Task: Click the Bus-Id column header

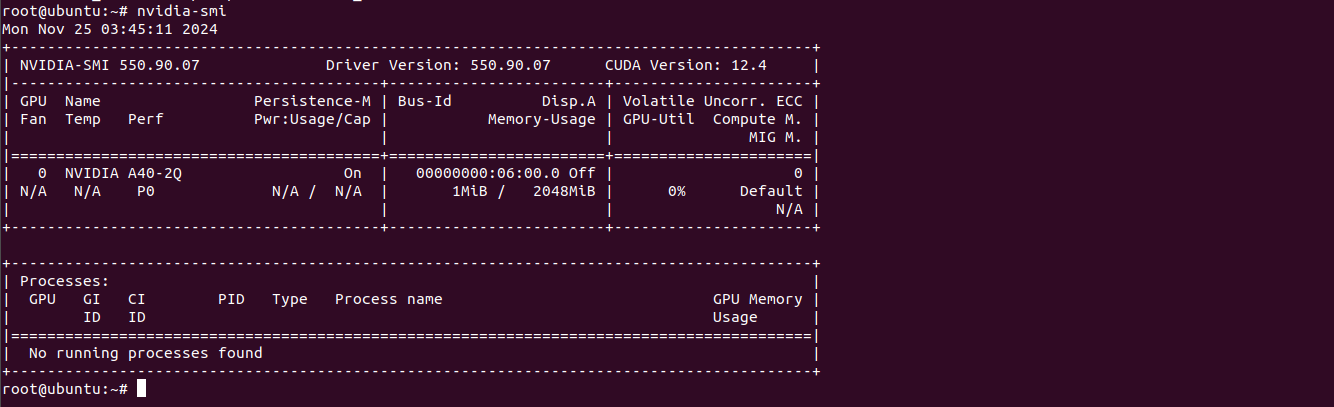Action: (424, 101)
